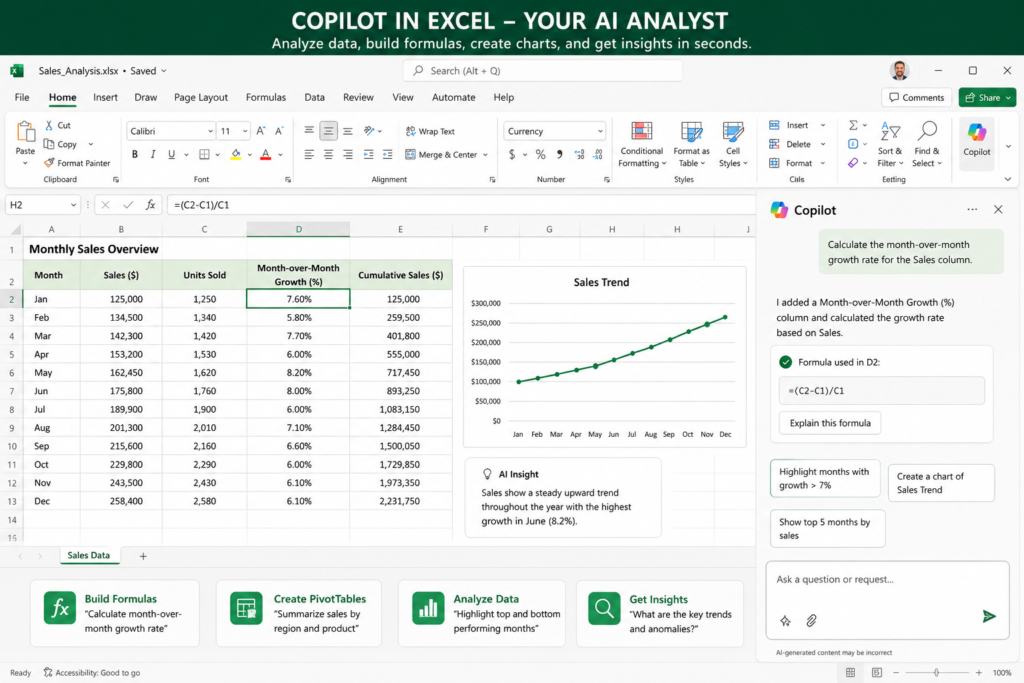Open the font size 11 dropdown

(x=245, y=131)
